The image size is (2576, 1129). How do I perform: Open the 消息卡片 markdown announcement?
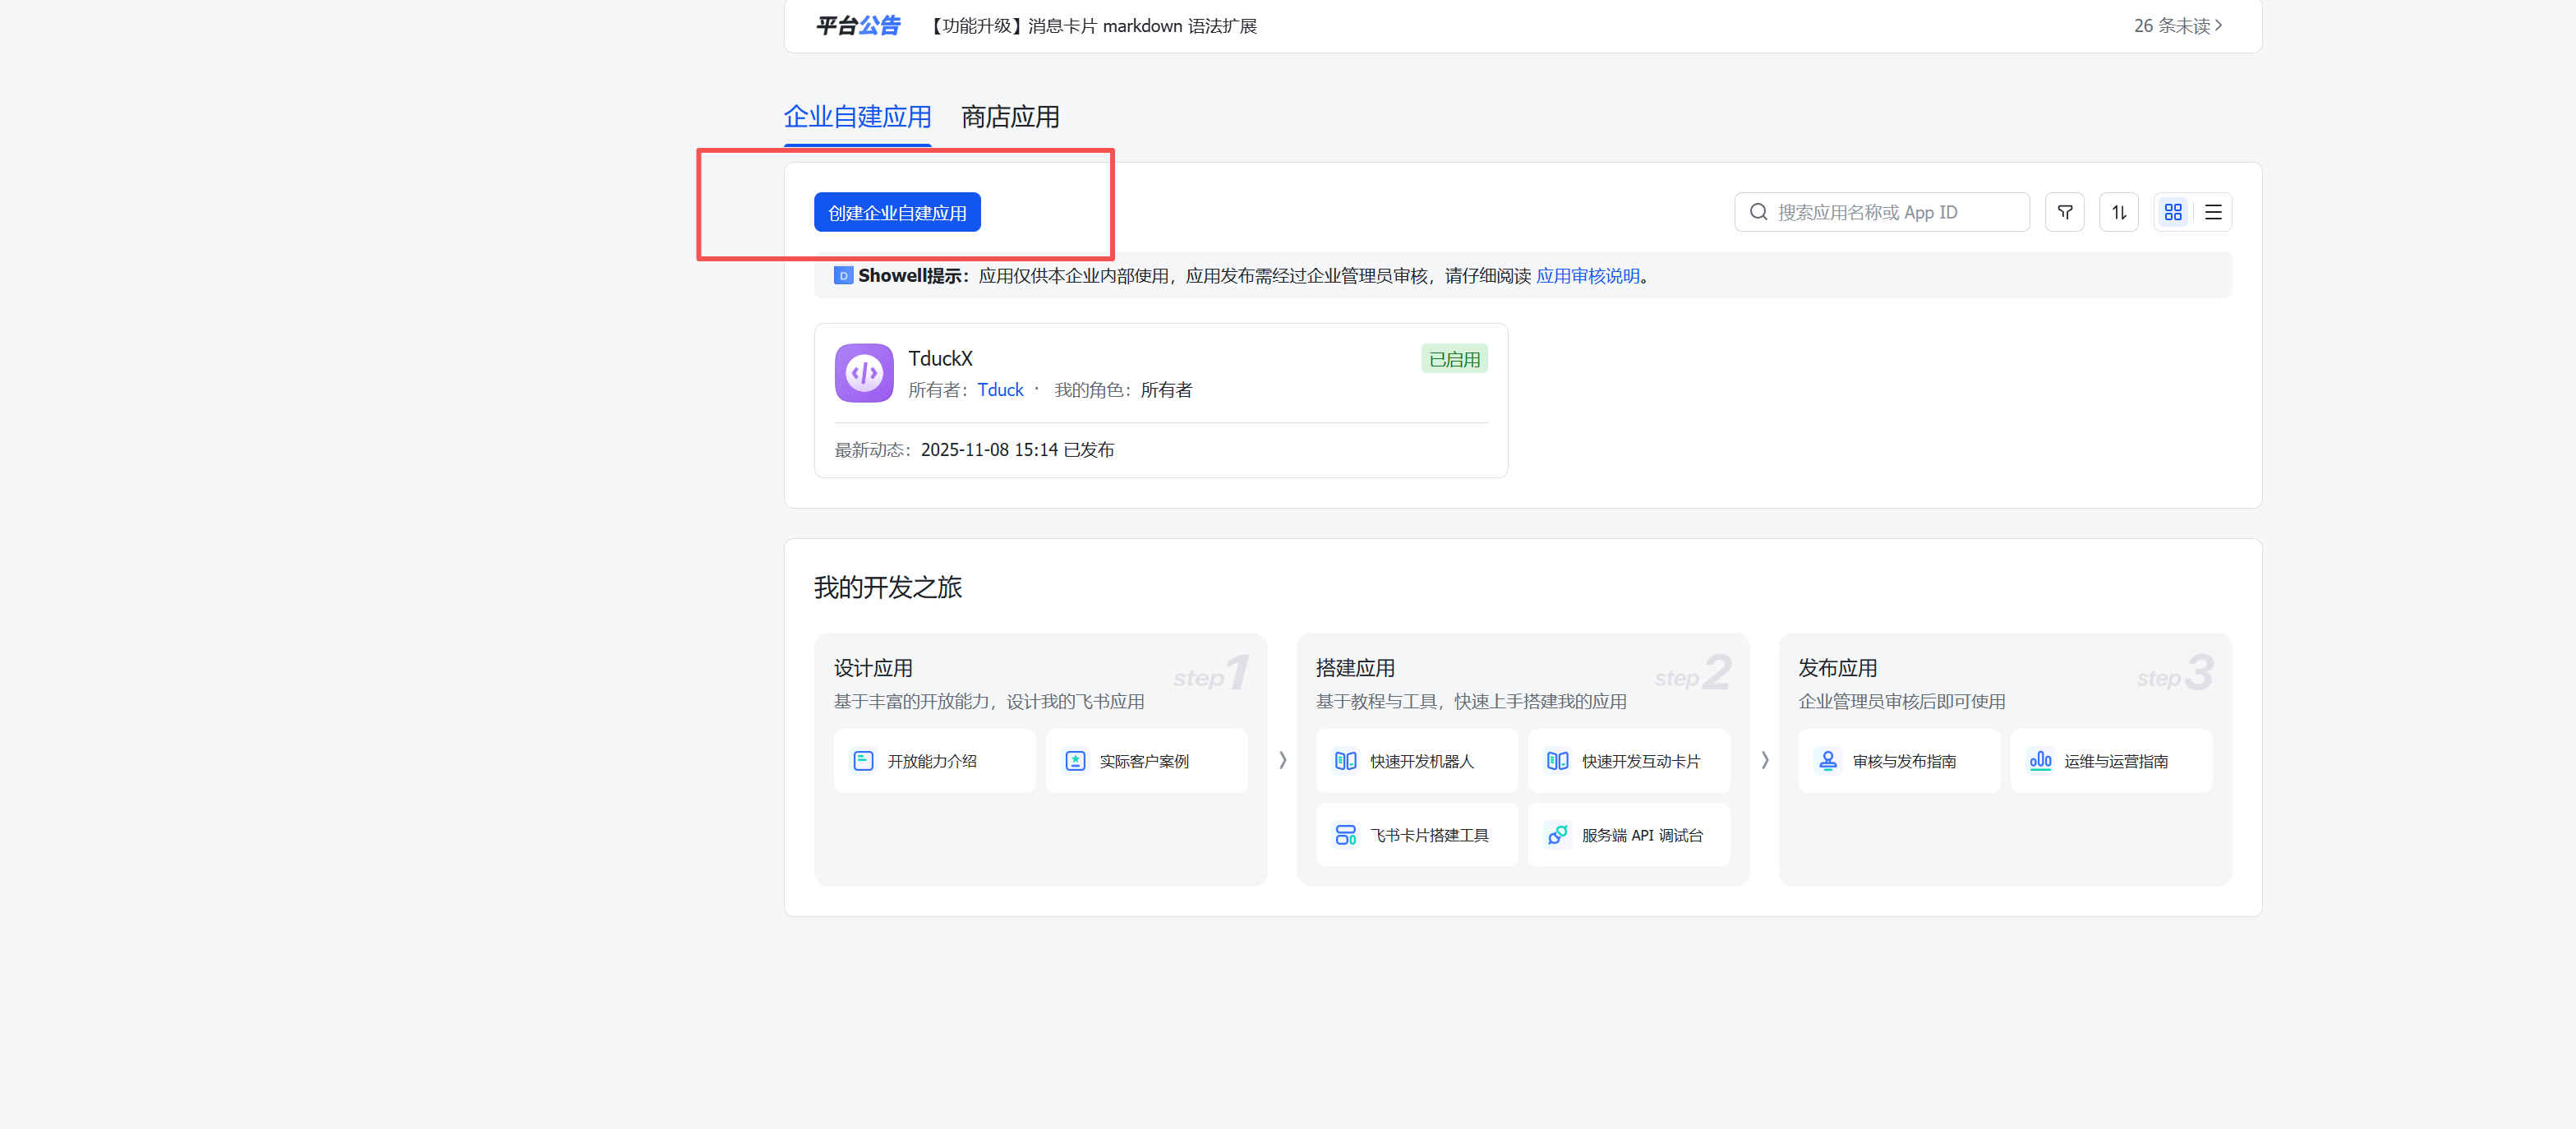click(1091, 26)
